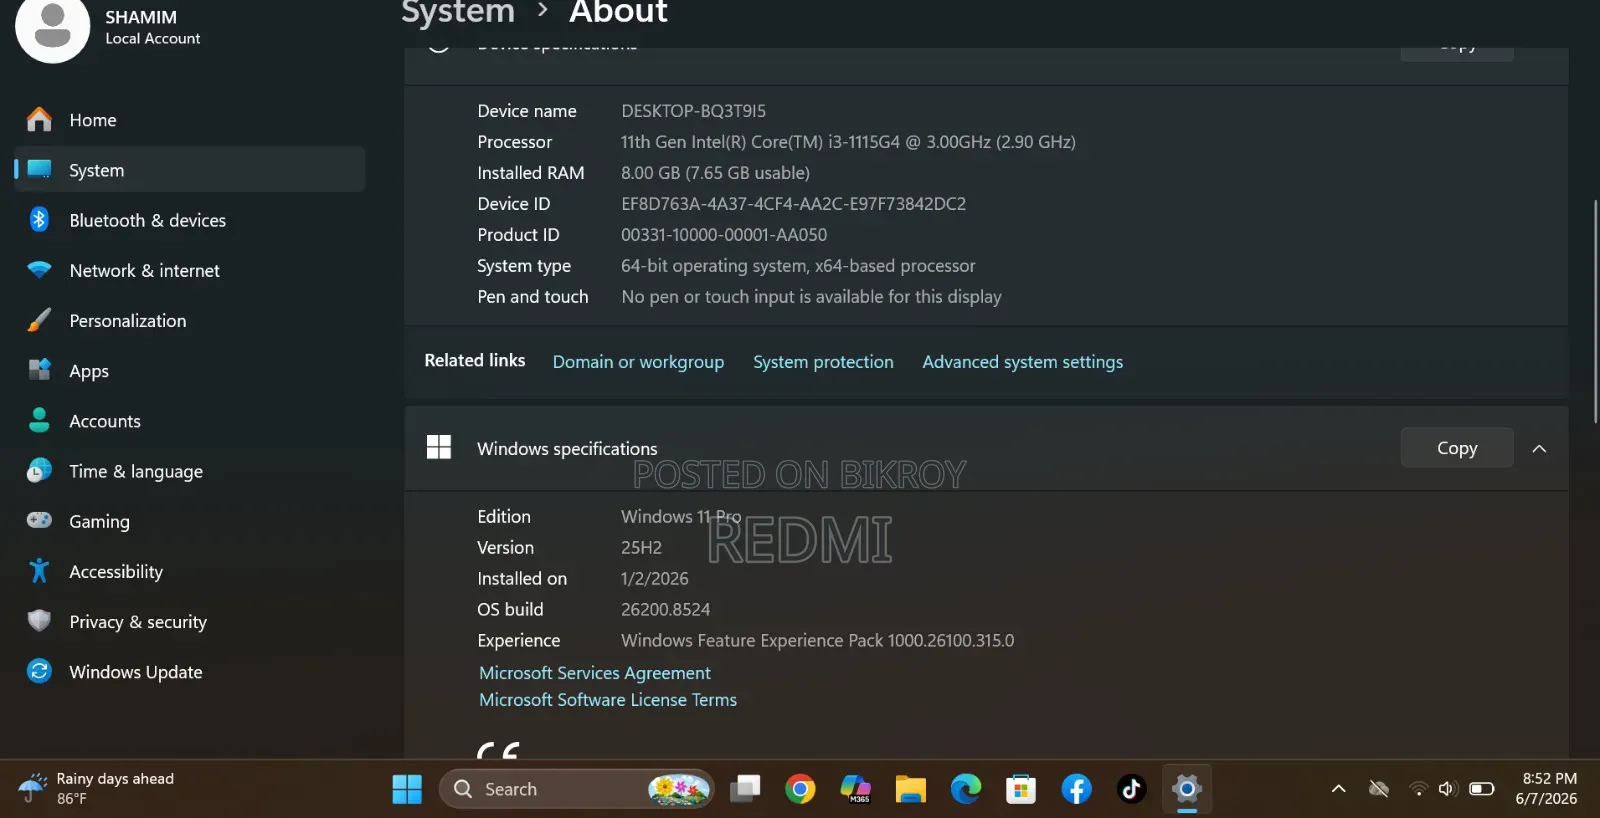Image resolution: width=1600 pixels, height=818 pixels.
Task: Select the version value 25H2
Action: 641,548
